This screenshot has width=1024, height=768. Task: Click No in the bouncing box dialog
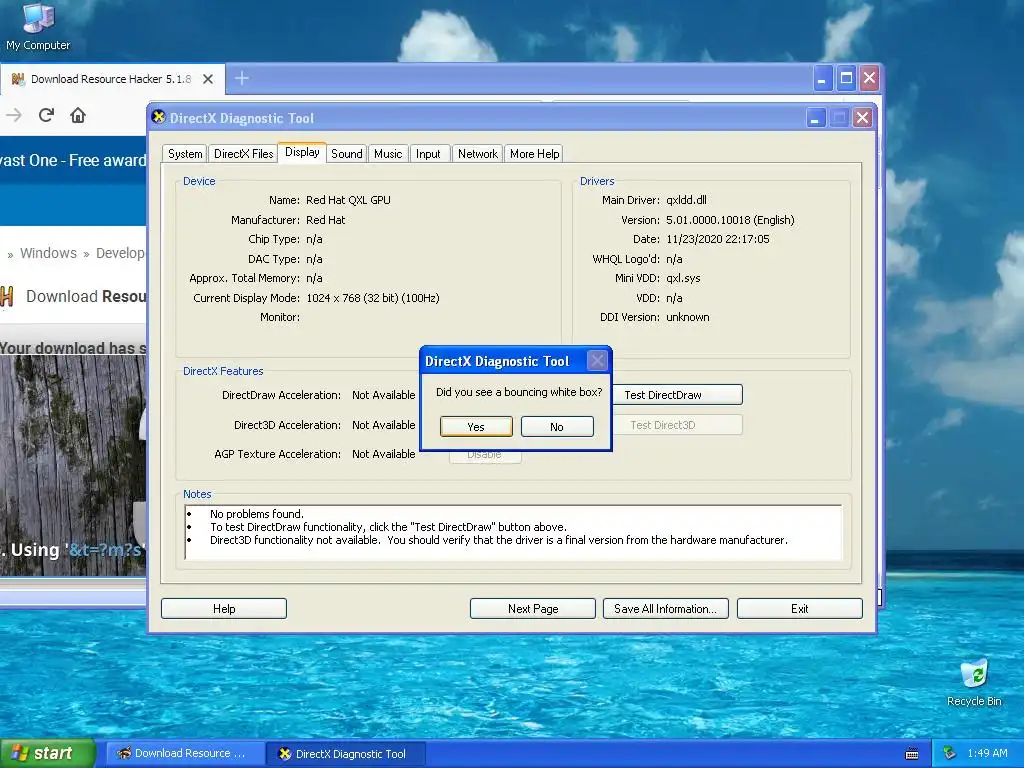pyautogui.click(x=557, y=426)
